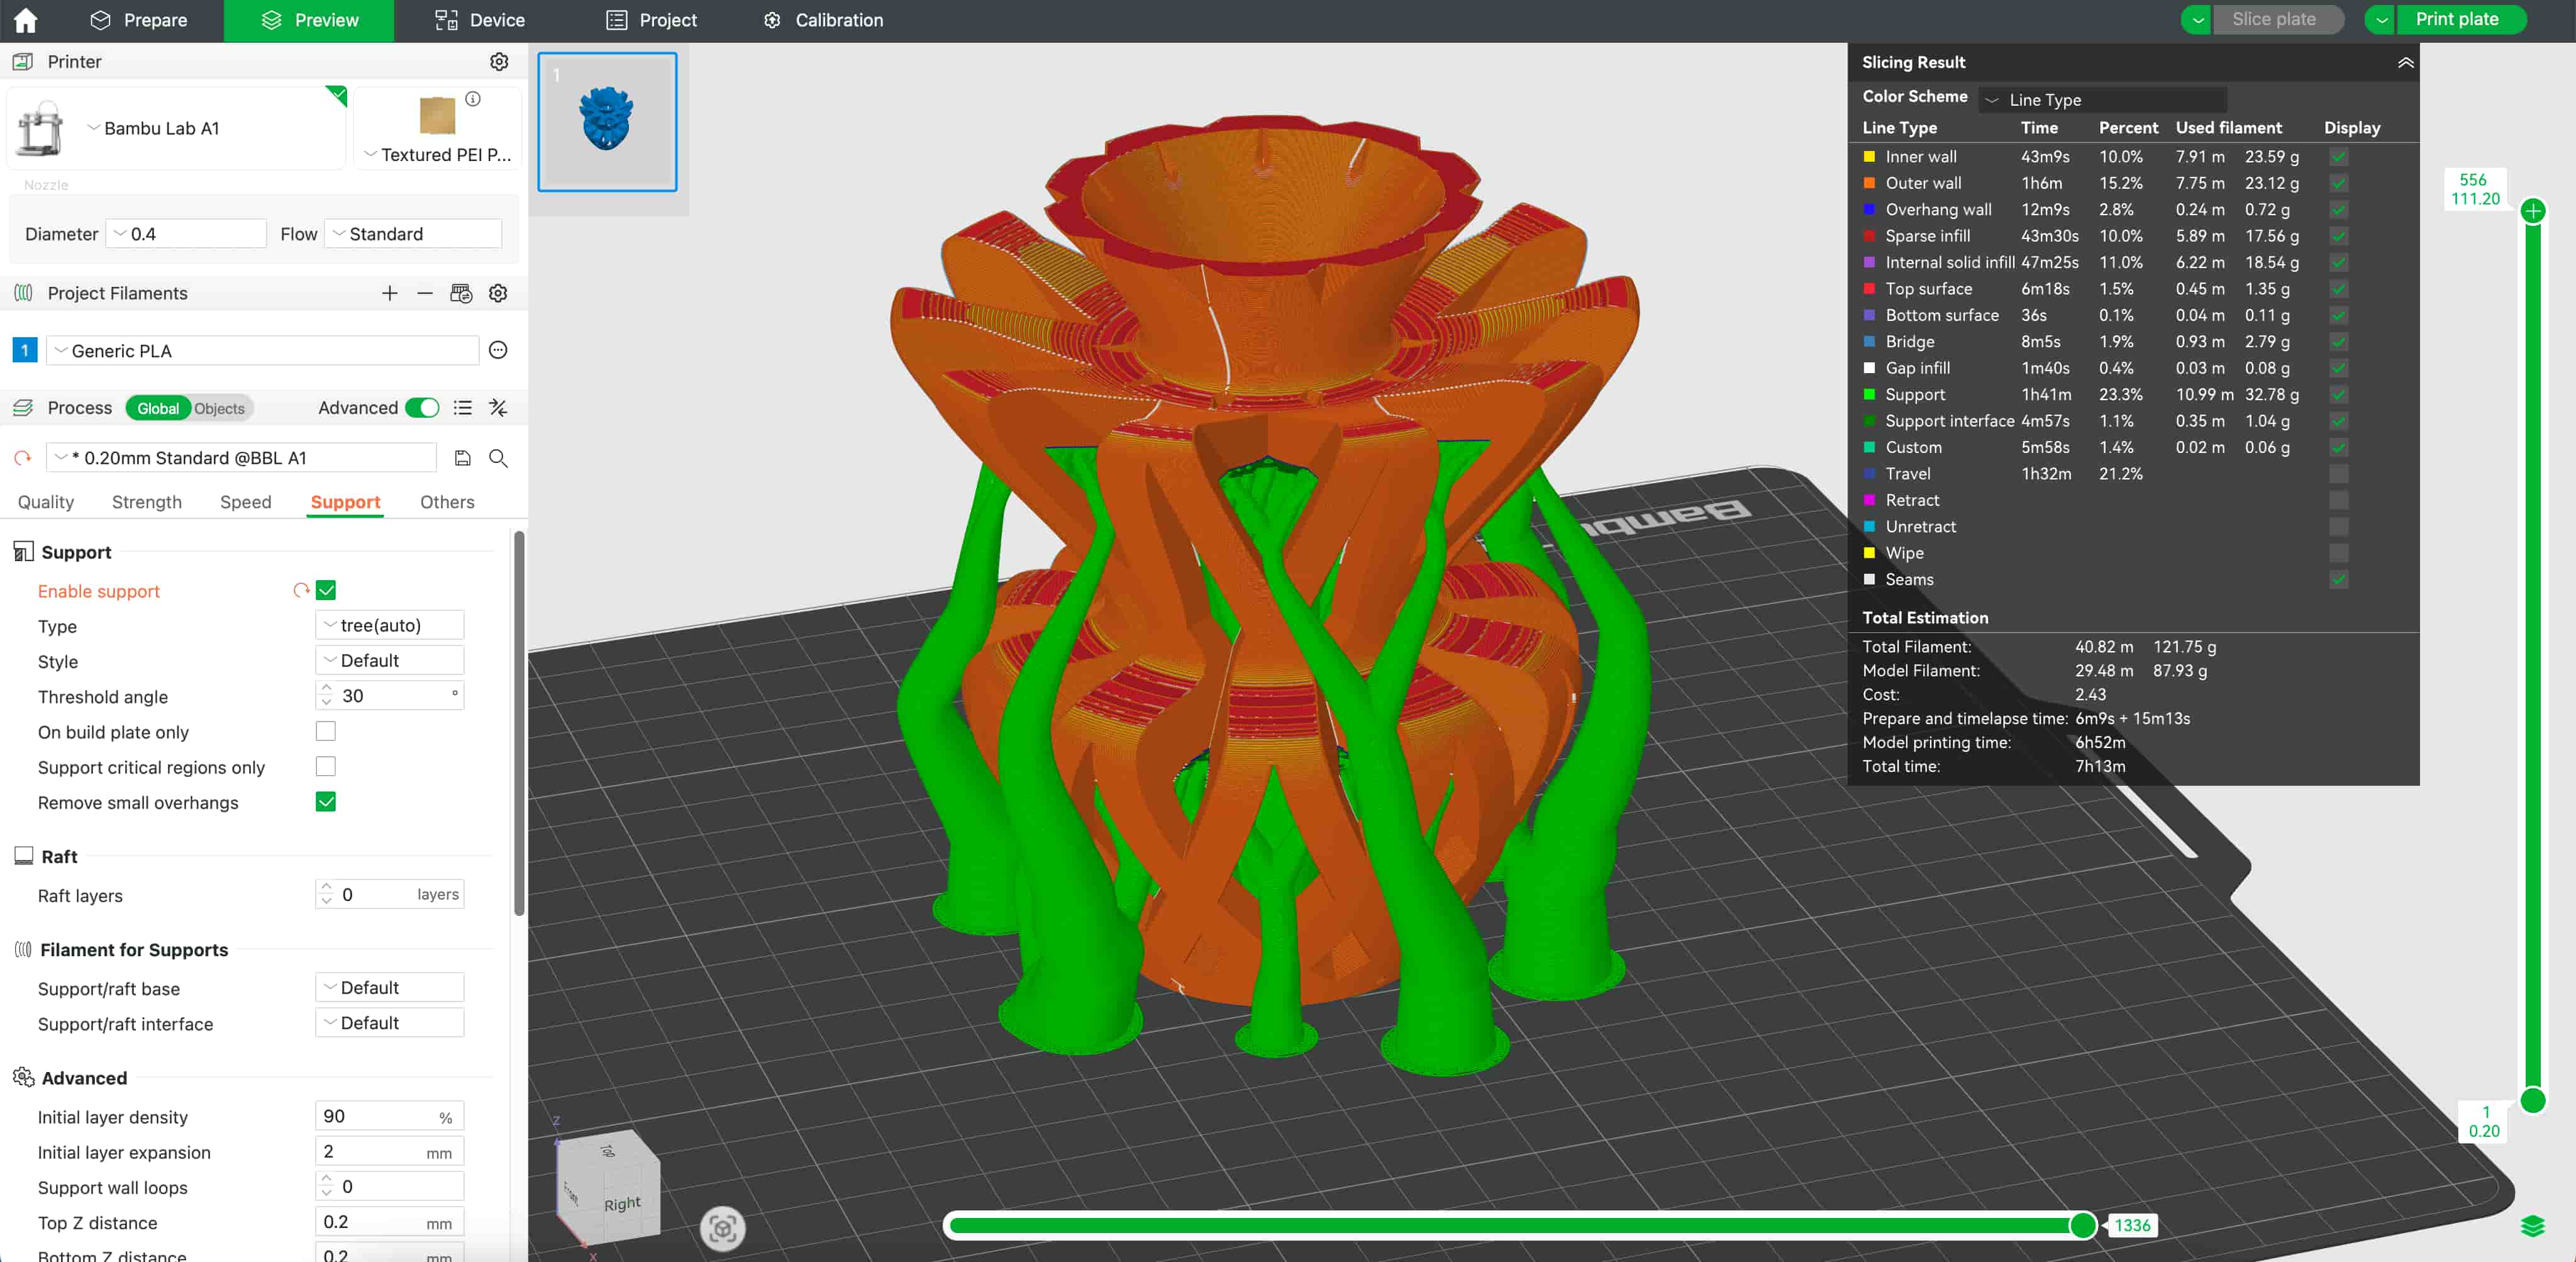Toggle the Enable support checkbox
This screenshot has width=2576, height=1262.
326,590
